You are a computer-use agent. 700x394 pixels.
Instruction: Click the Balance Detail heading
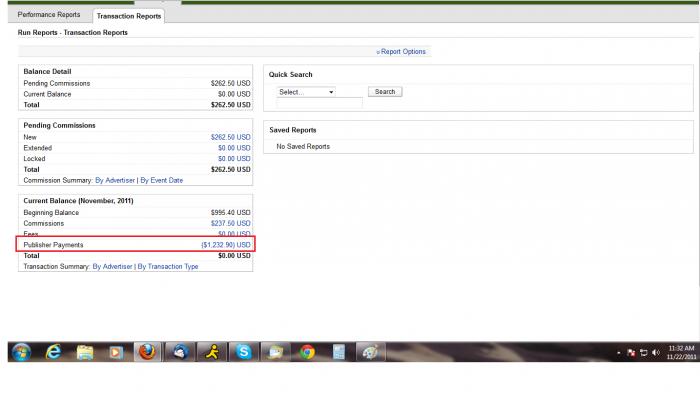(x=47, y=71)
